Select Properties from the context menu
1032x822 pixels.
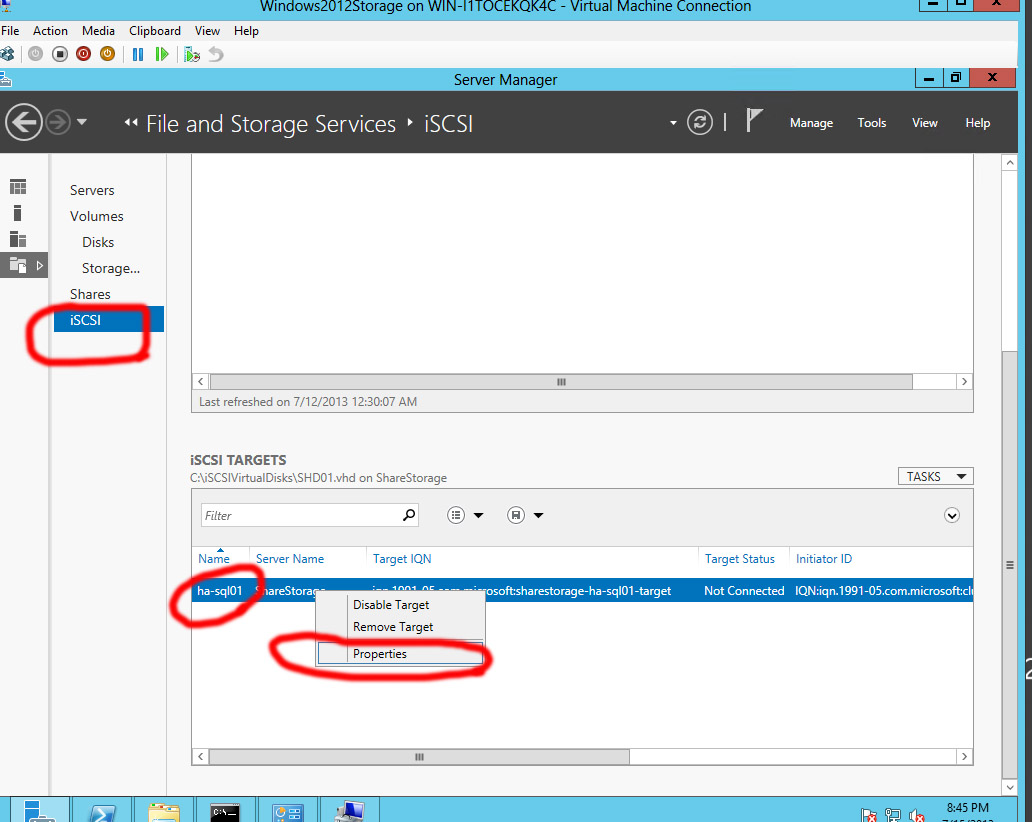pos(379,653)
